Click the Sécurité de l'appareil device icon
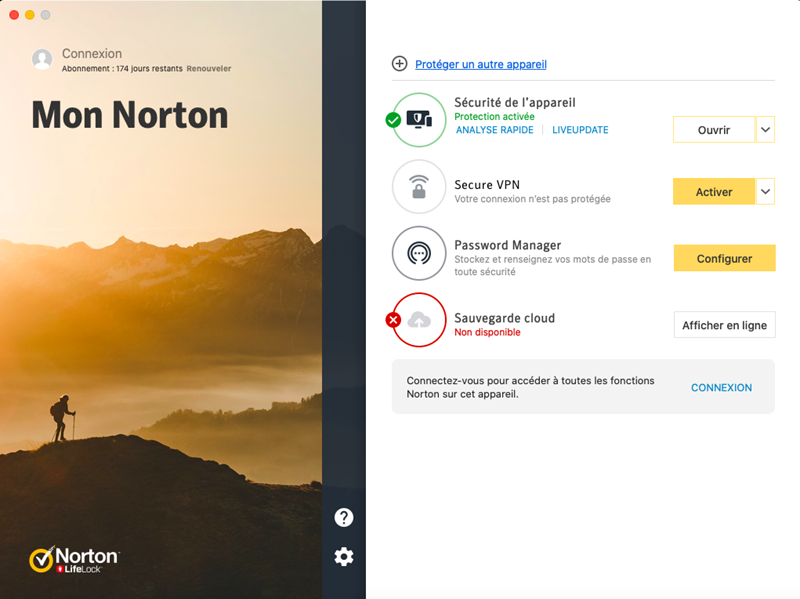 419,120
